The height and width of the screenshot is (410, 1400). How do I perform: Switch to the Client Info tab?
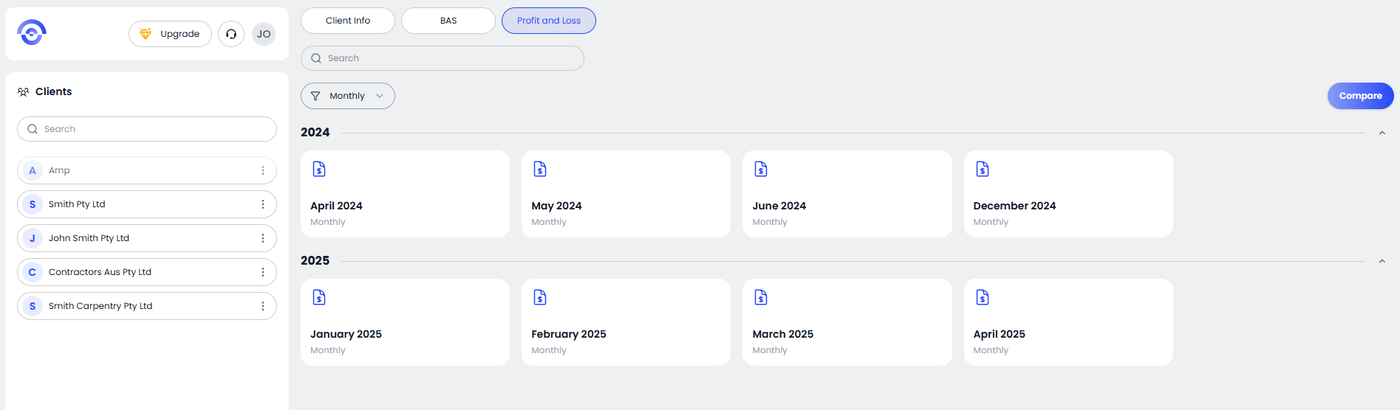(348, 21)
